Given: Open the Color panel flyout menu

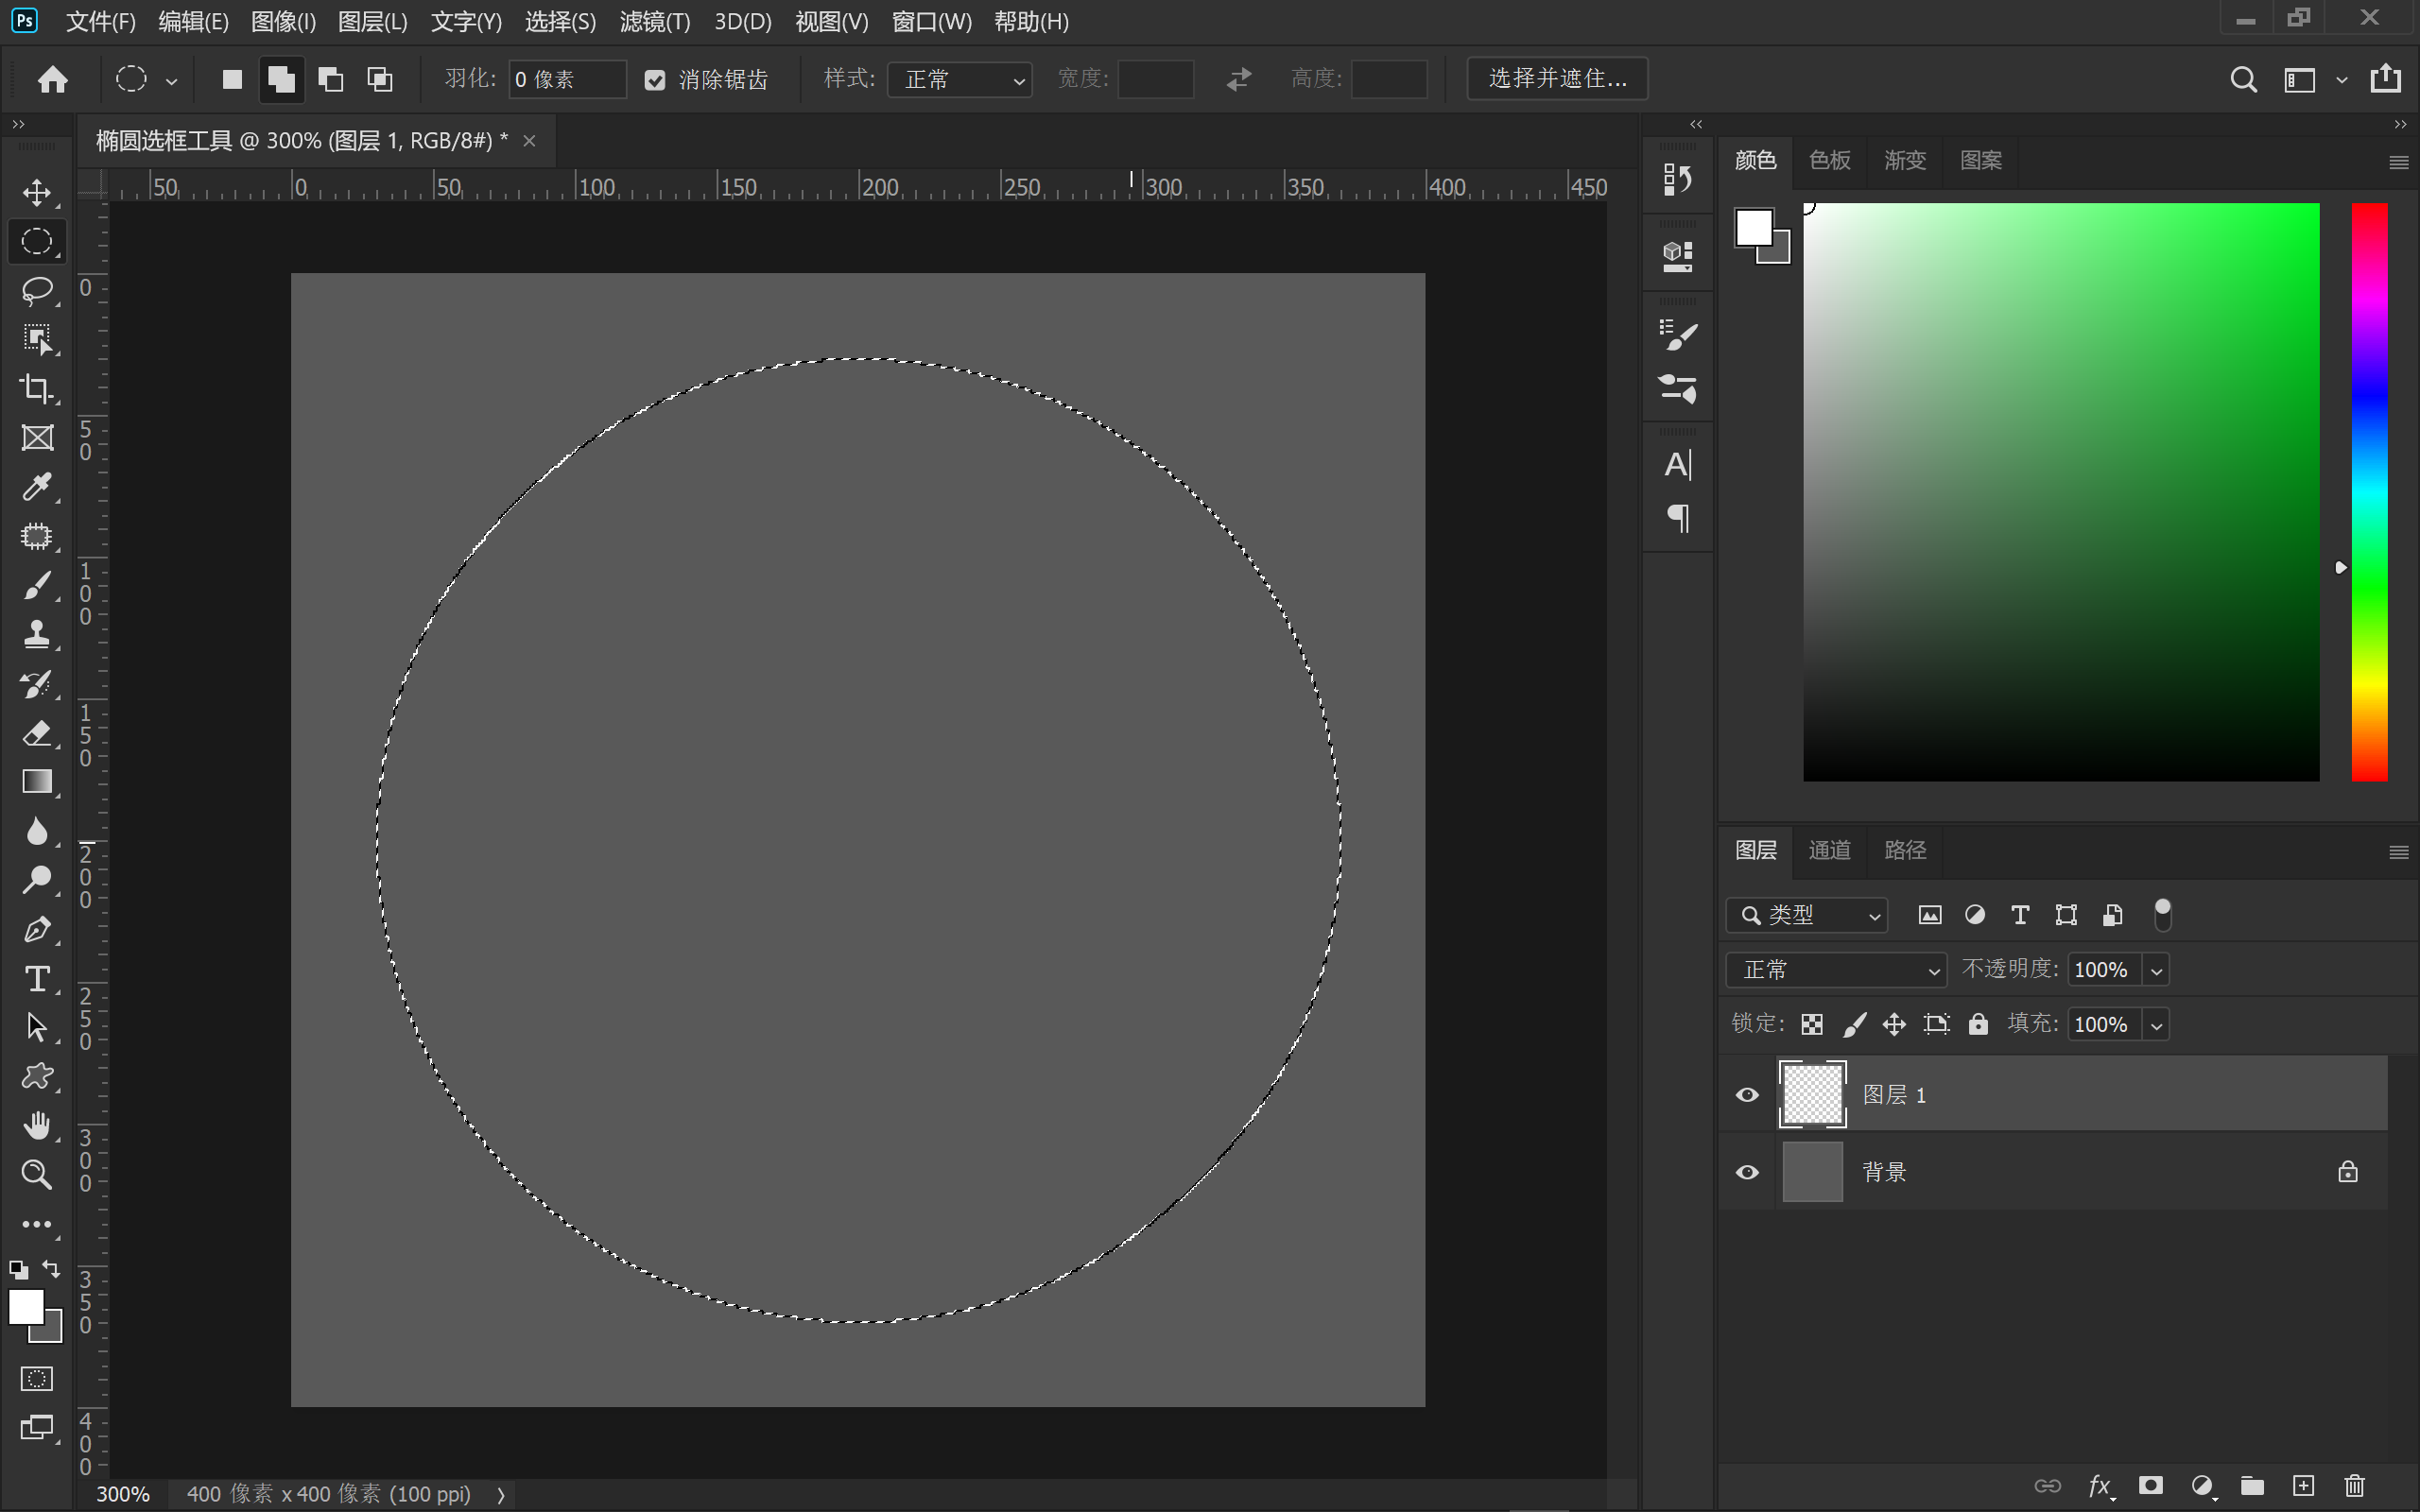Looking at the screenshot, I should 2398,161.
